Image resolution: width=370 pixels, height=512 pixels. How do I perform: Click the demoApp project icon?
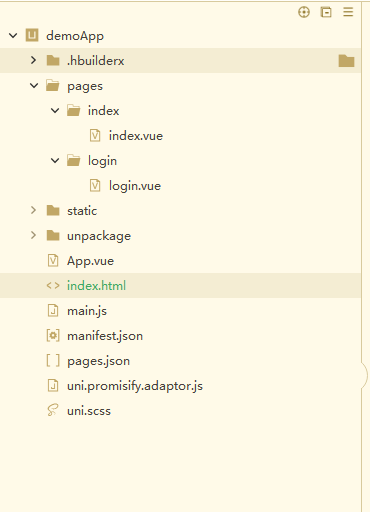coord(32,35)
